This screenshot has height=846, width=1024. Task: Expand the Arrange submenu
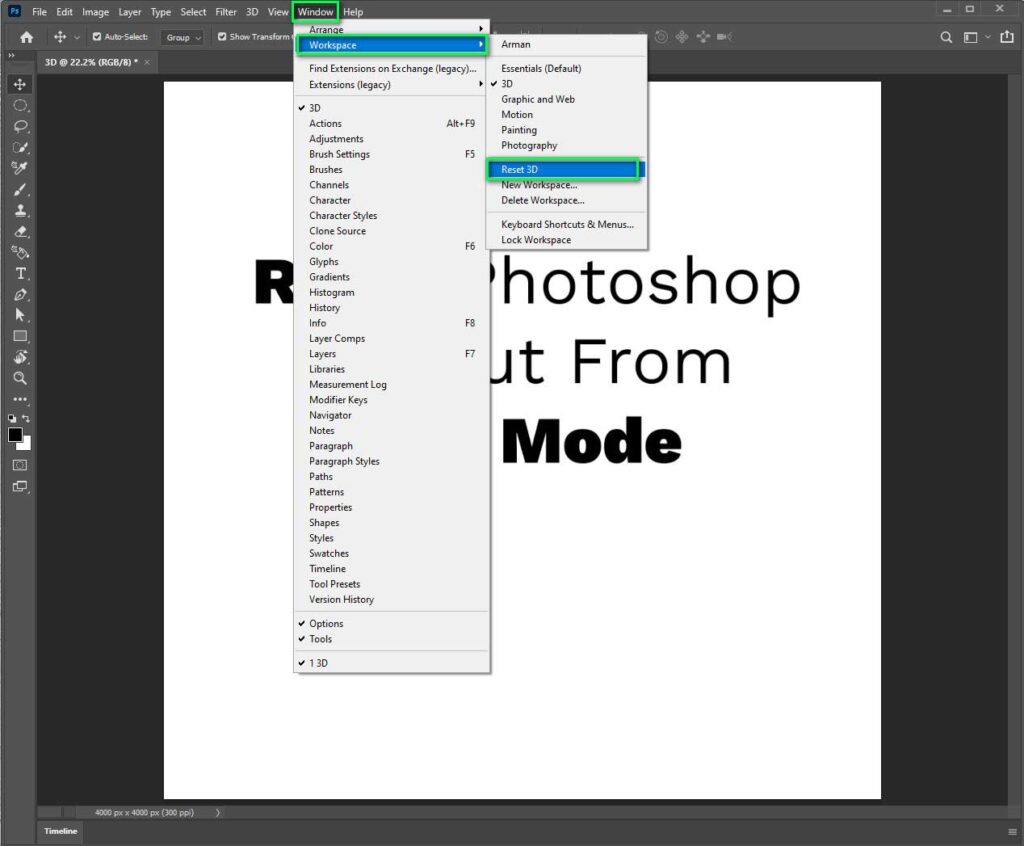[391, 29]
